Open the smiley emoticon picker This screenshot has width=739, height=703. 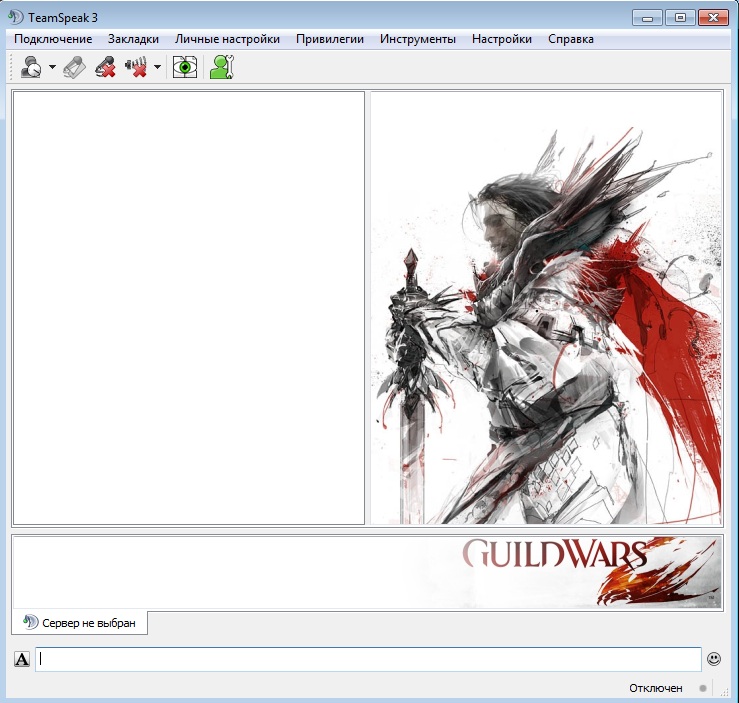point(714,659)
